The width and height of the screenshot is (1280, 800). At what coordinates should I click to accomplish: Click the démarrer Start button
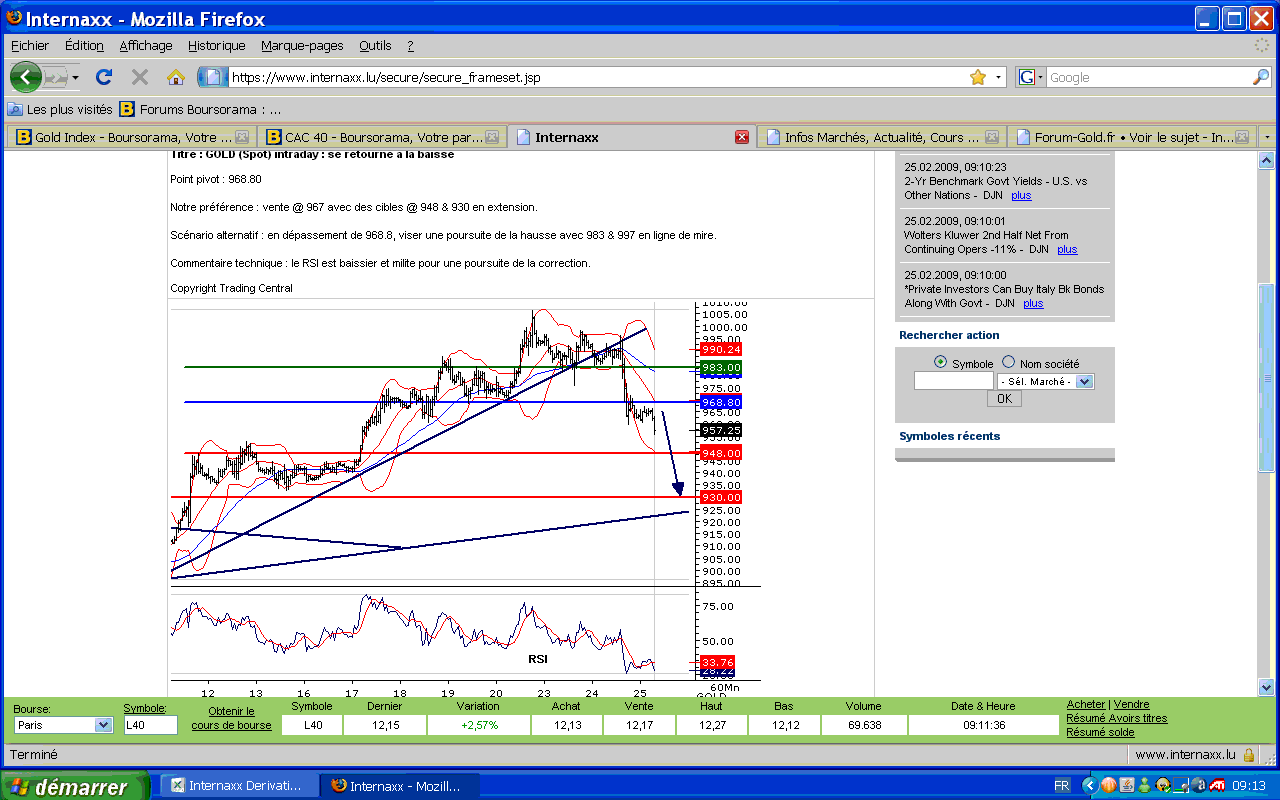click(x=74, y=786)
